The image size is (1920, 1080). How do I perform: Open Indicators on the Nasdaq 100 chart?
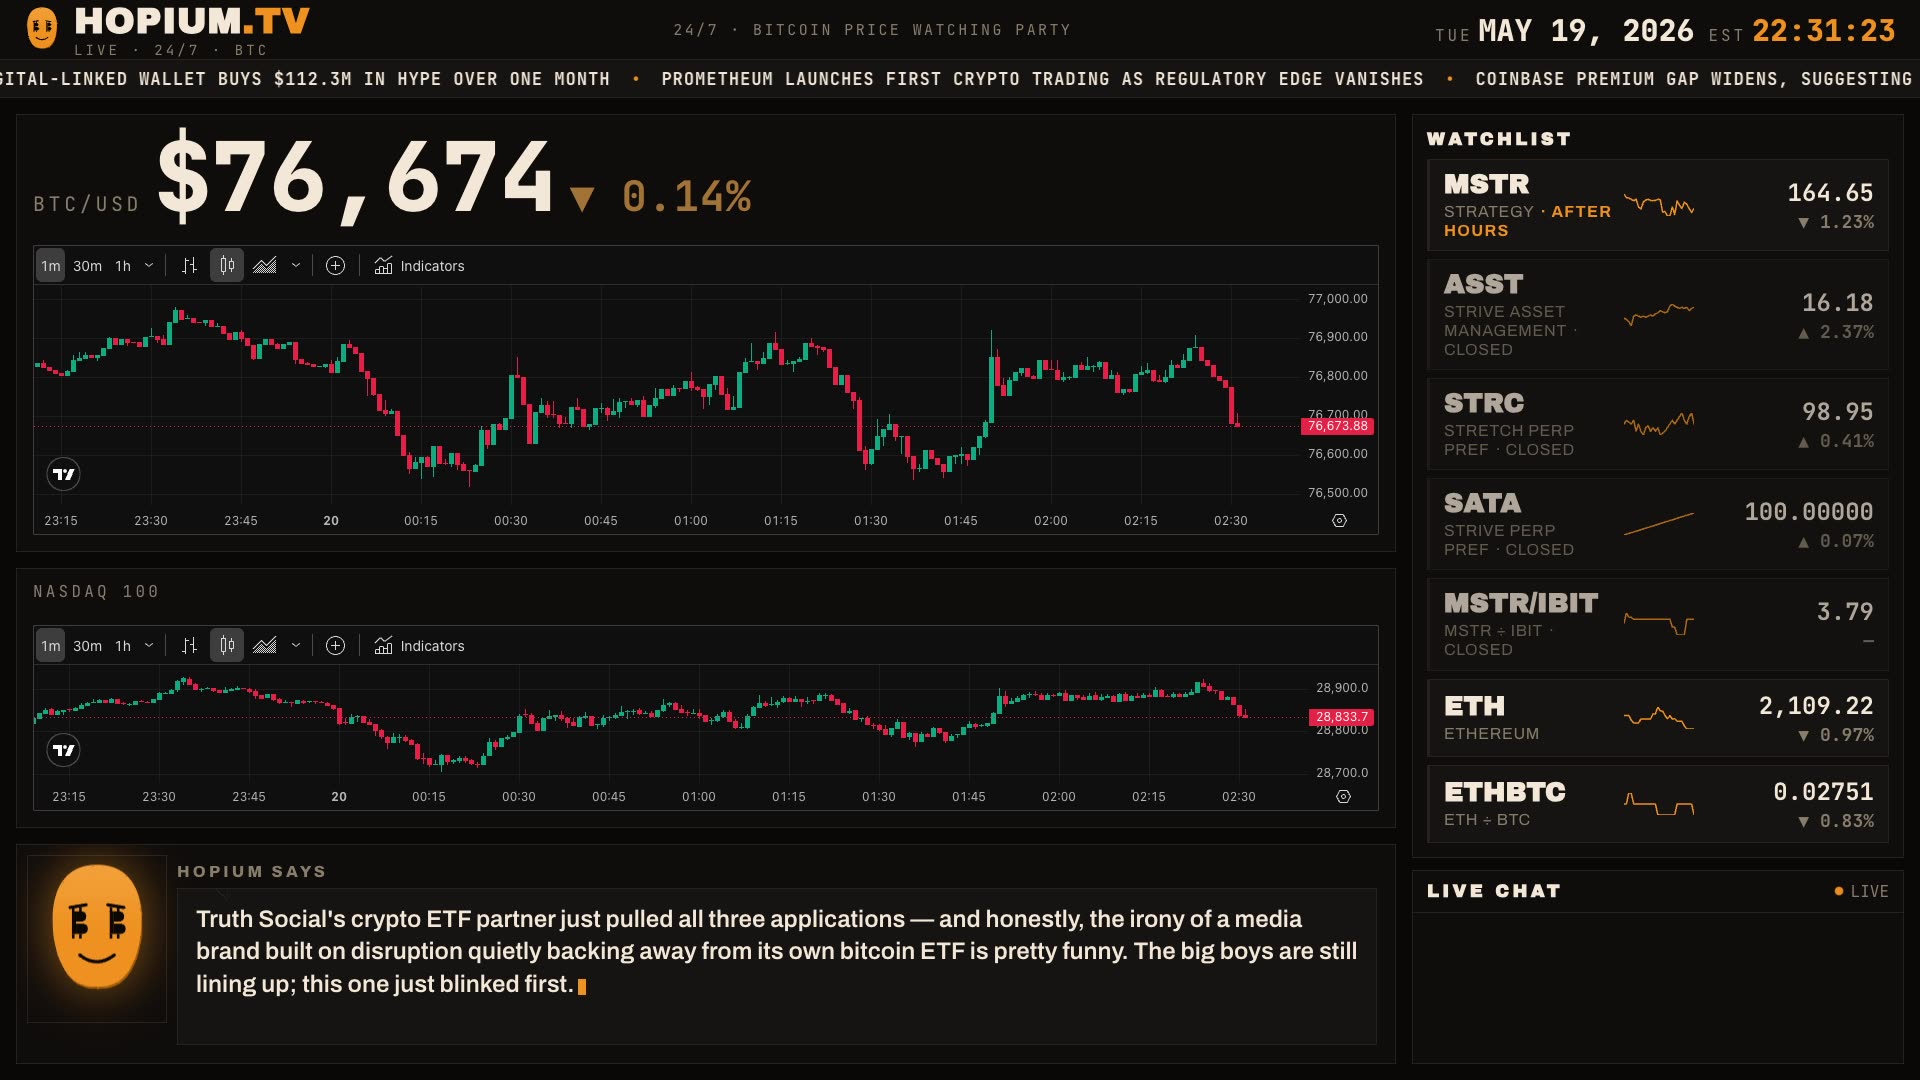[419, 646]
